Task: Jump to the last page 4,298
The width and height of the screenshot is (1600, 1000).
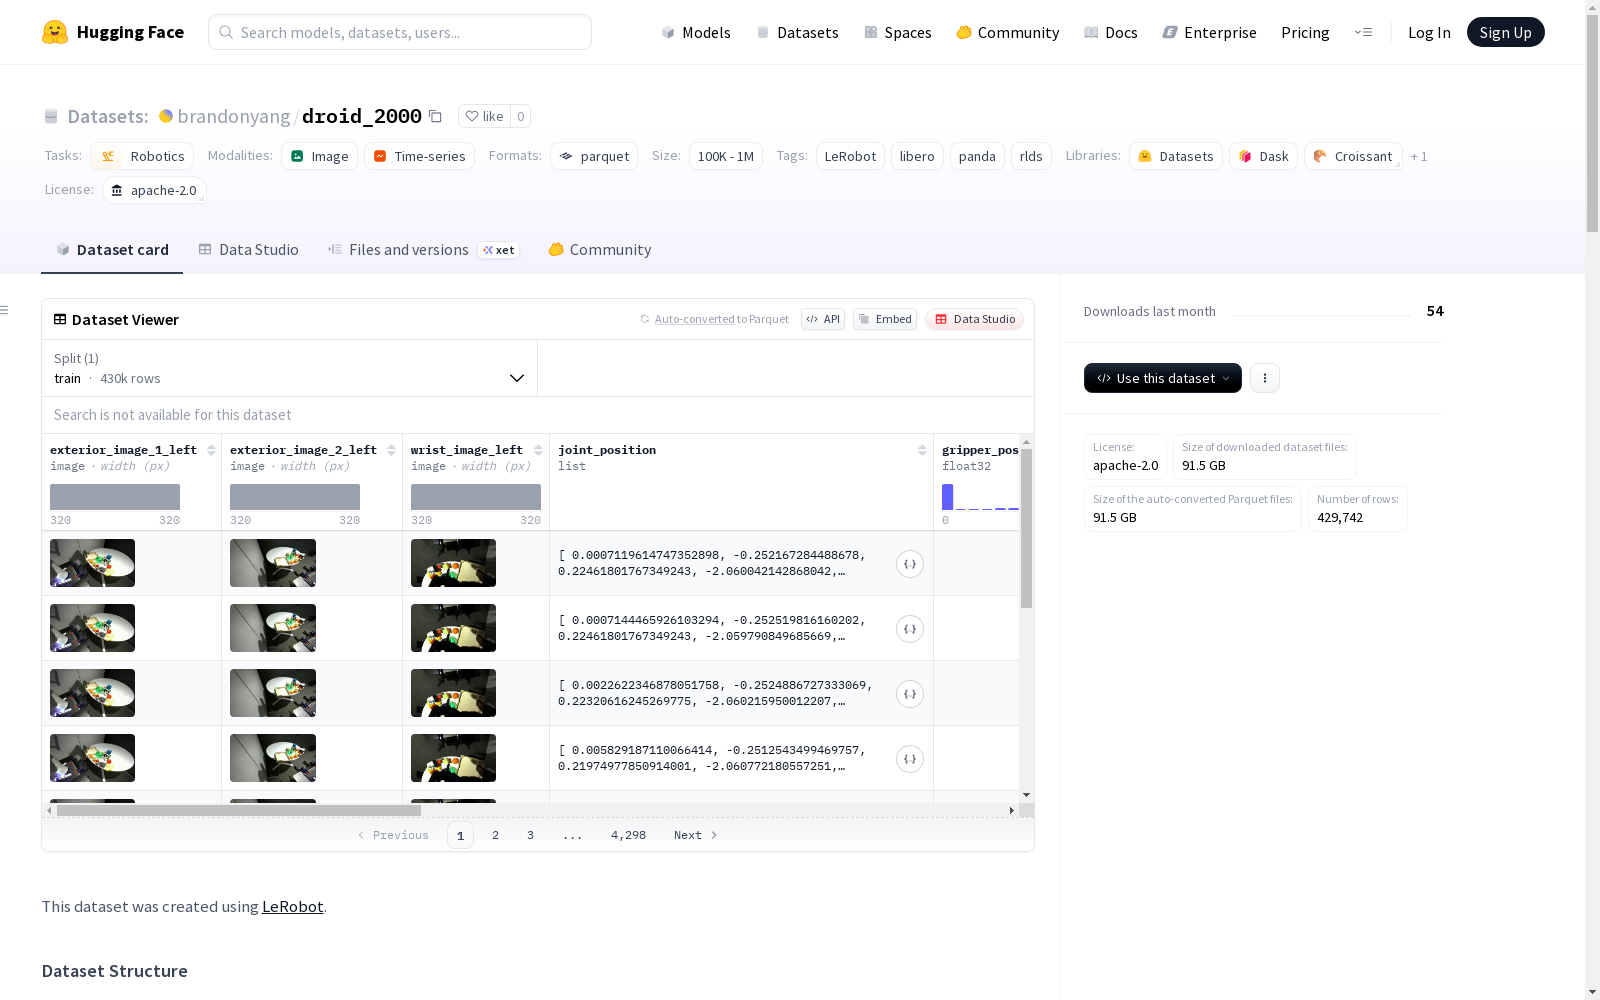Action: pos(628,835)
